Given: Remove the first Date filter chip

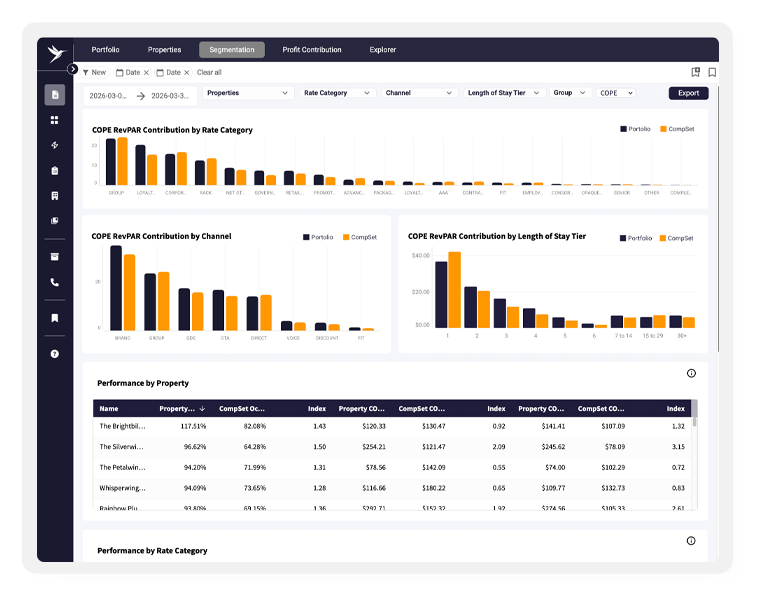Looking at the screenshot, I should point(146,73).
